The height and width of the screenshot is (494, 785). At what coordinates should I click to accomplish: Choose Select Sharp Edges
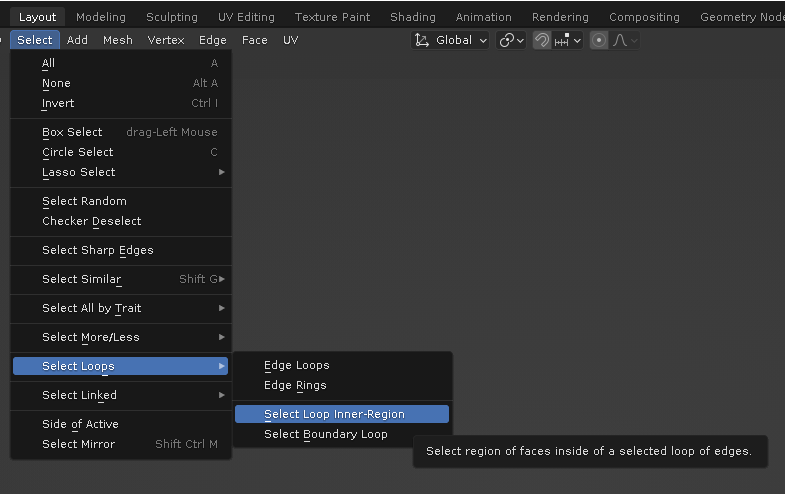[121, 250]
